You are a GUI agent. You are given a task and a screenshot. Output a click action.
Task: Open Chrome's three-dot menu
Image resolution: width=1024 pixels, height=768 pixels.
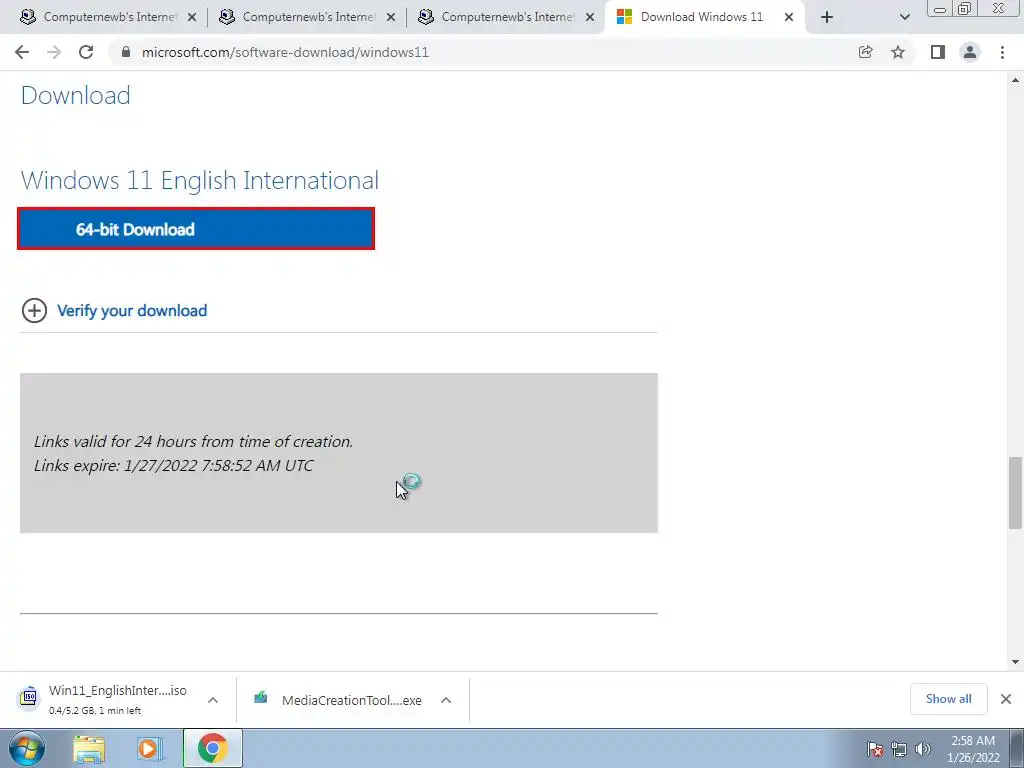click(1002, 52)
